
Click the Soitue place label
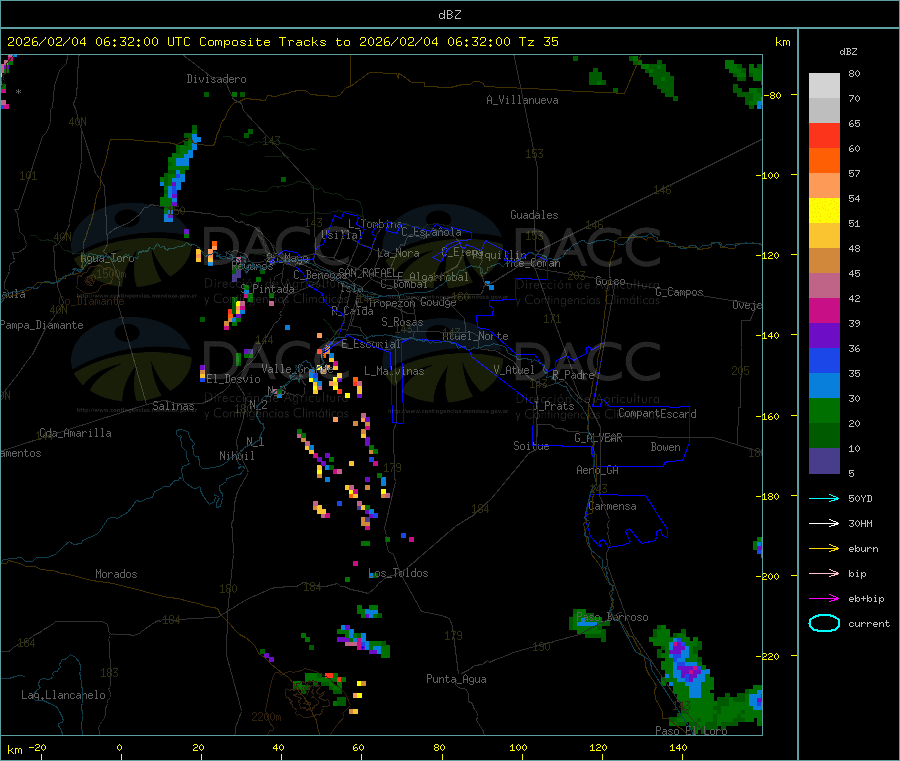point(531,446)
